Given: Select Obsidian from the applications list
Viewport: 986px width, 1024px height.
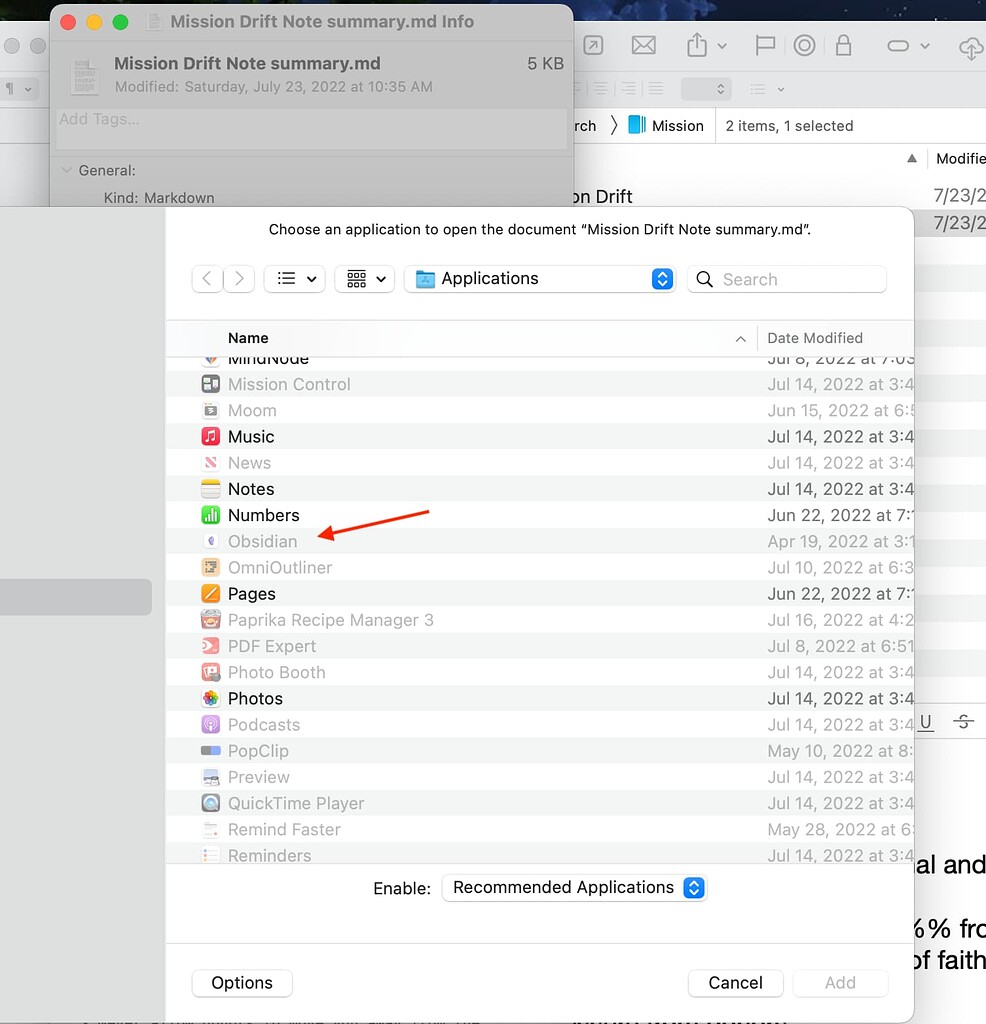Looking at the screenshot, I should pos(263,541).
